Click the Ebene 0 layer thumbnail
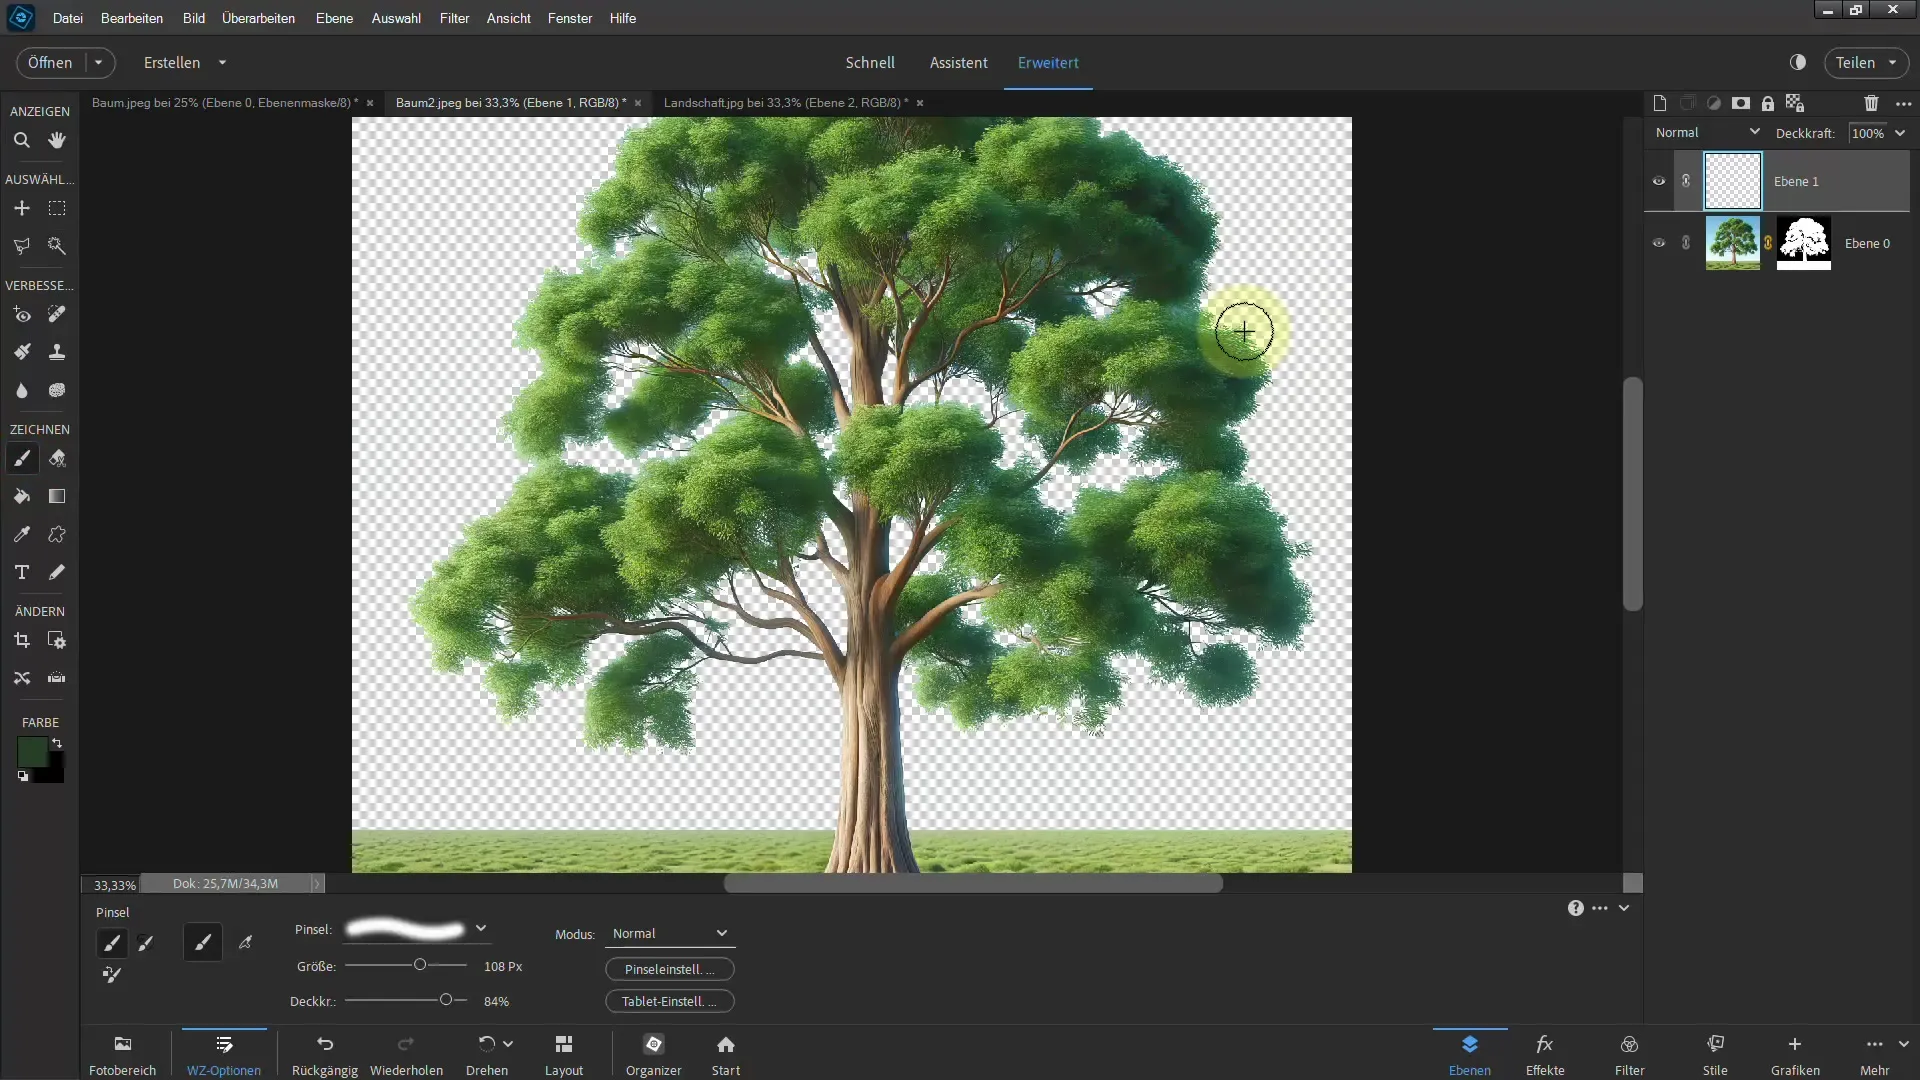The width and height of the screenshot is (1920, 1080). click(x=1733, y=243)
